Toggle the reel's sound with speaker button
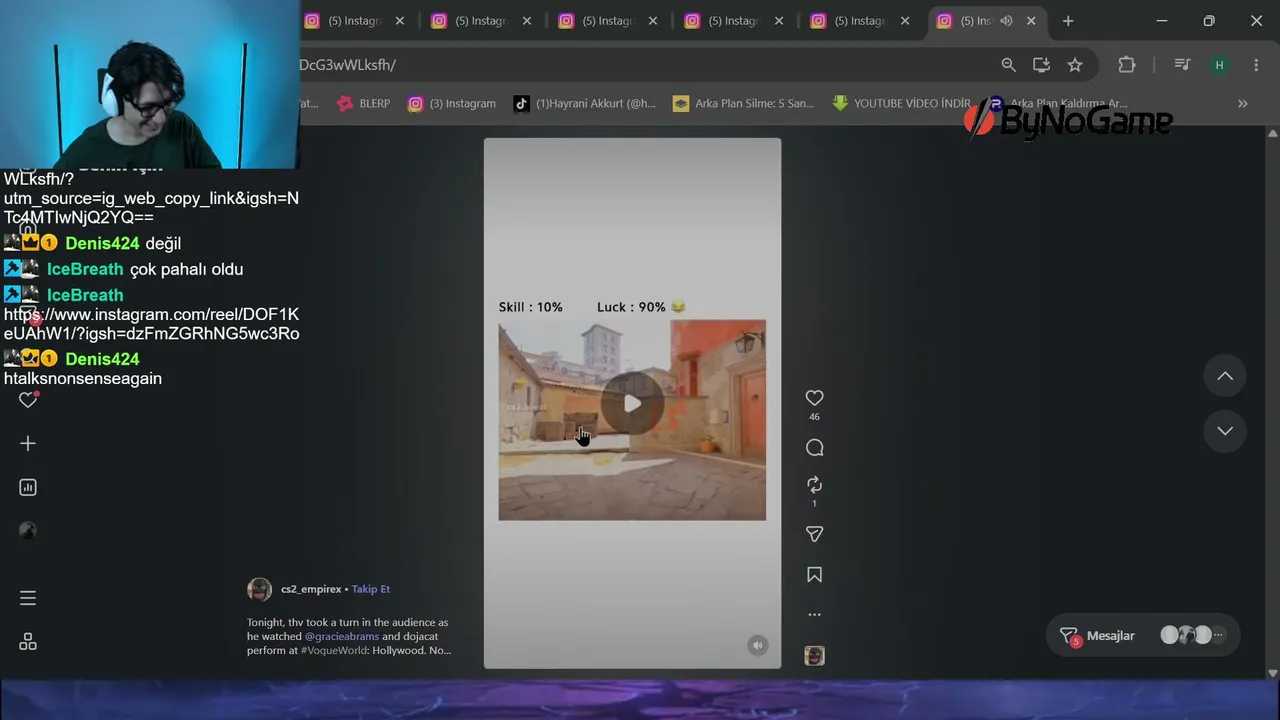The height and width of the screenshot is (720, 1280). pyautogui.click(x=758, y=645)
